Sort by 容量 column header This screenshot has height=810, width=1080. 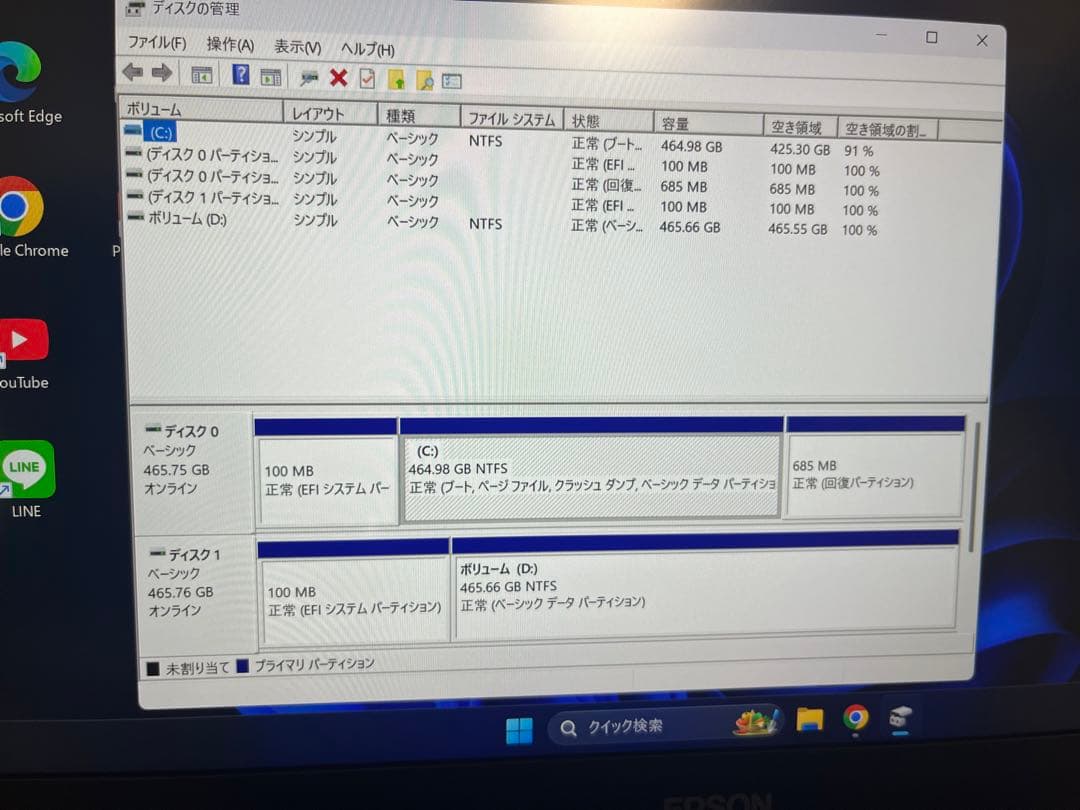(708, 124)
